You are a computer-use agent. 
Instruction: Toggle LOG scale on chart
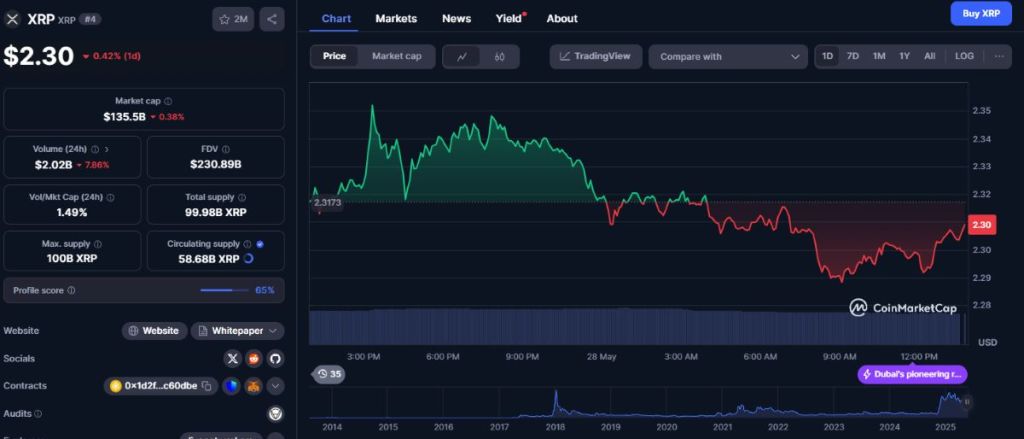click(964, 56)
